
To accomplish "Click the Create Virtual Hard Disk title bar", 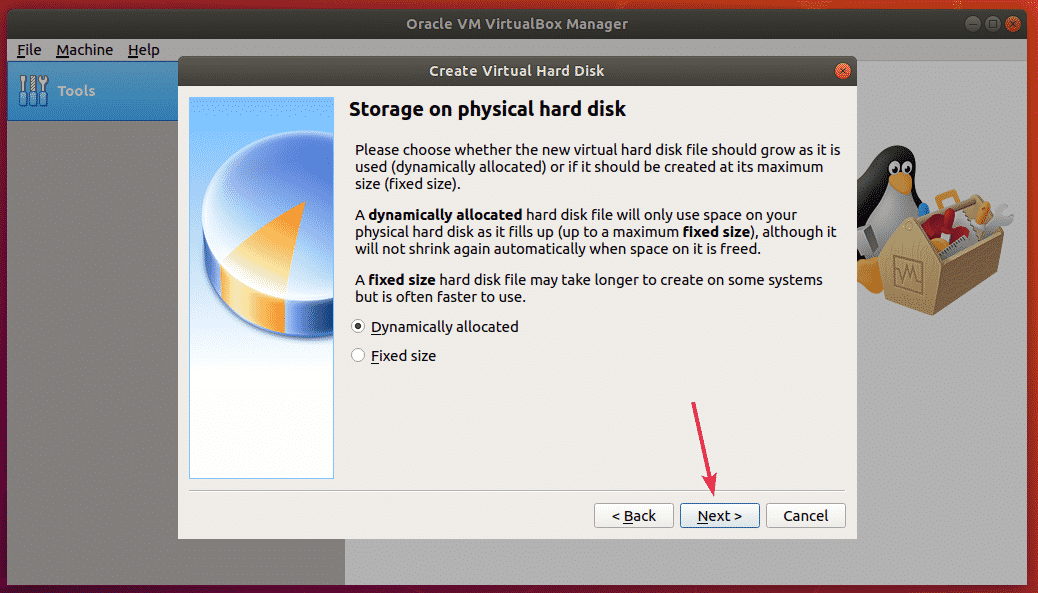I will click(516, 71).
